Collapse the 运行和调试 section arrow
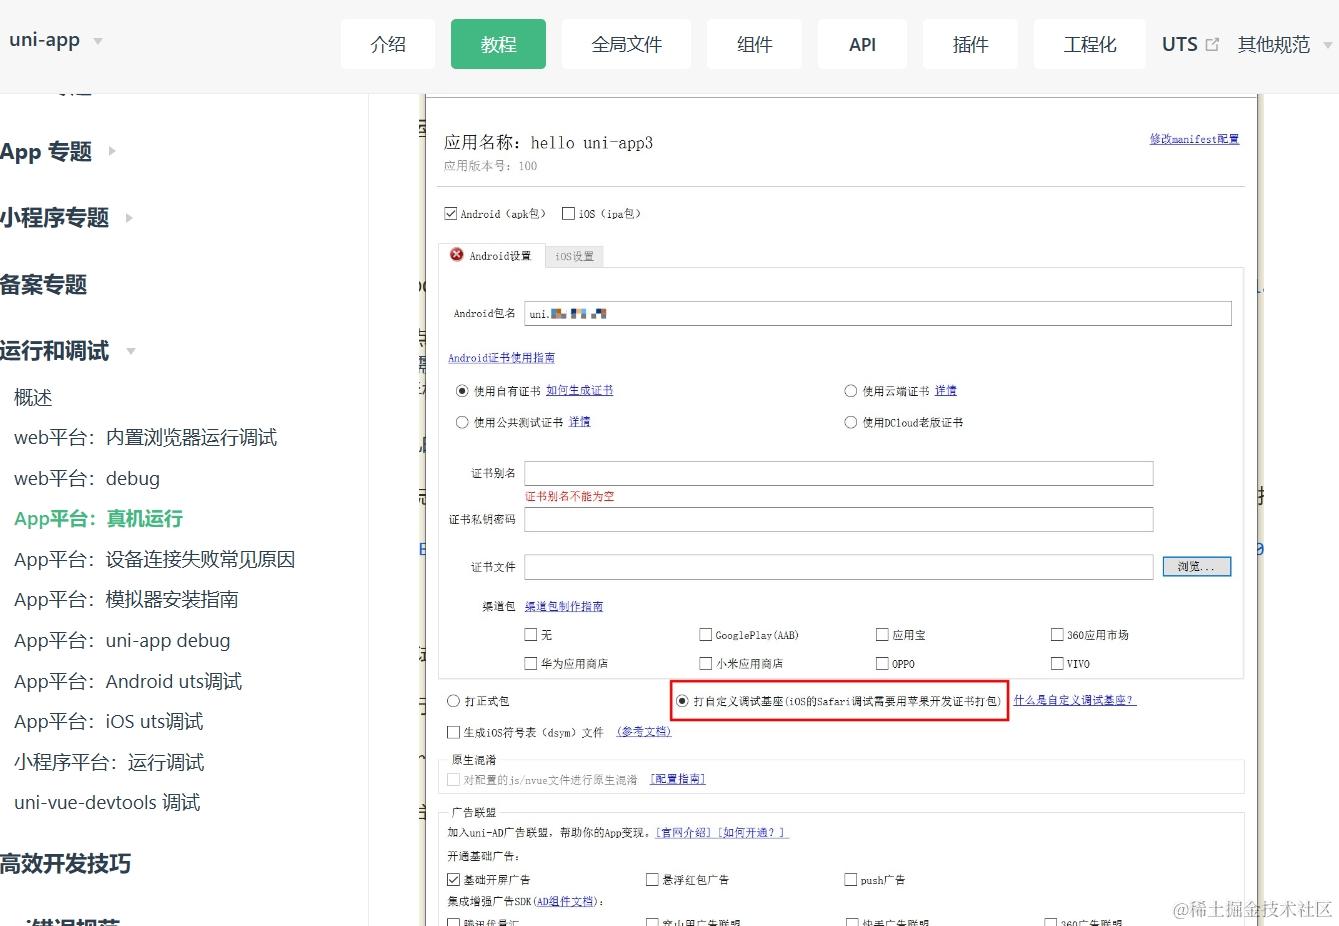The width and height of the screenshot is (1339, 926). [x=131, y=351]
